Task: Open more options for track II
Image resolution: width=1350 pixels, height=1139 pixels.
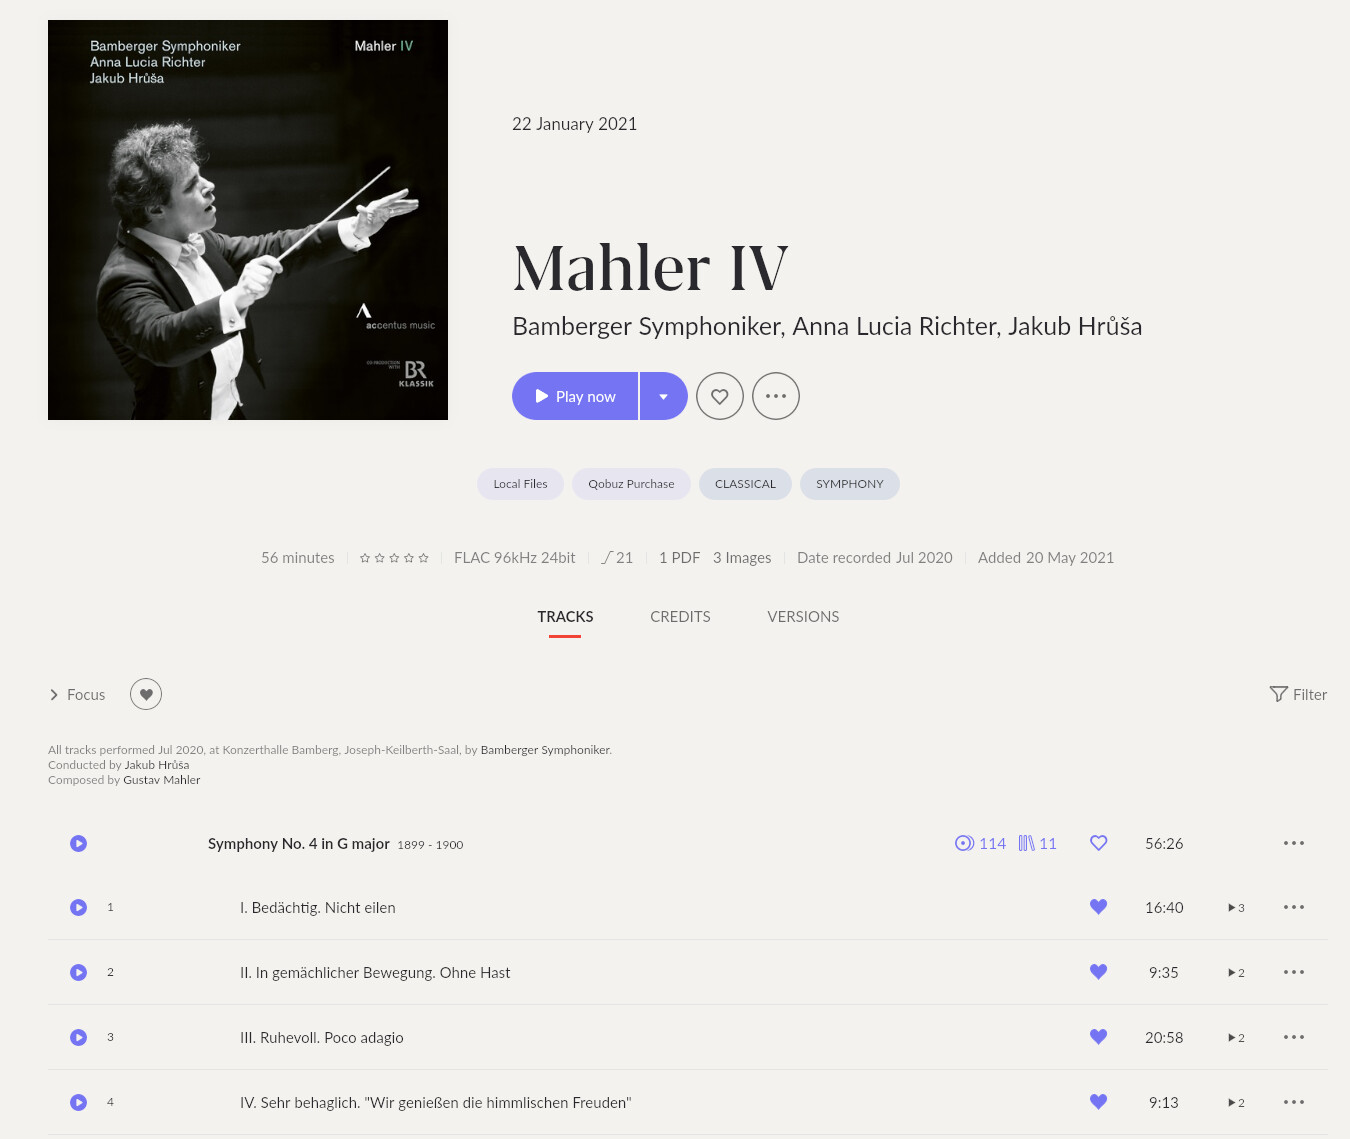Action: point(1294,972)
